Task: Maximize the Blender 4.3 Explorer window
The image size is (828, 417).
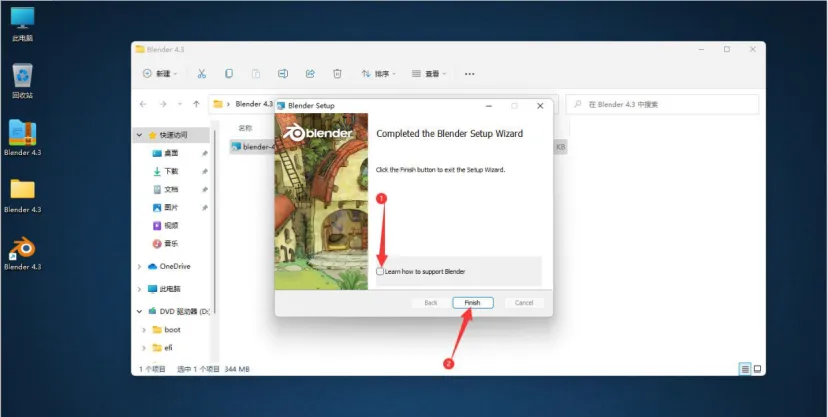Action: tap(727, 49)
